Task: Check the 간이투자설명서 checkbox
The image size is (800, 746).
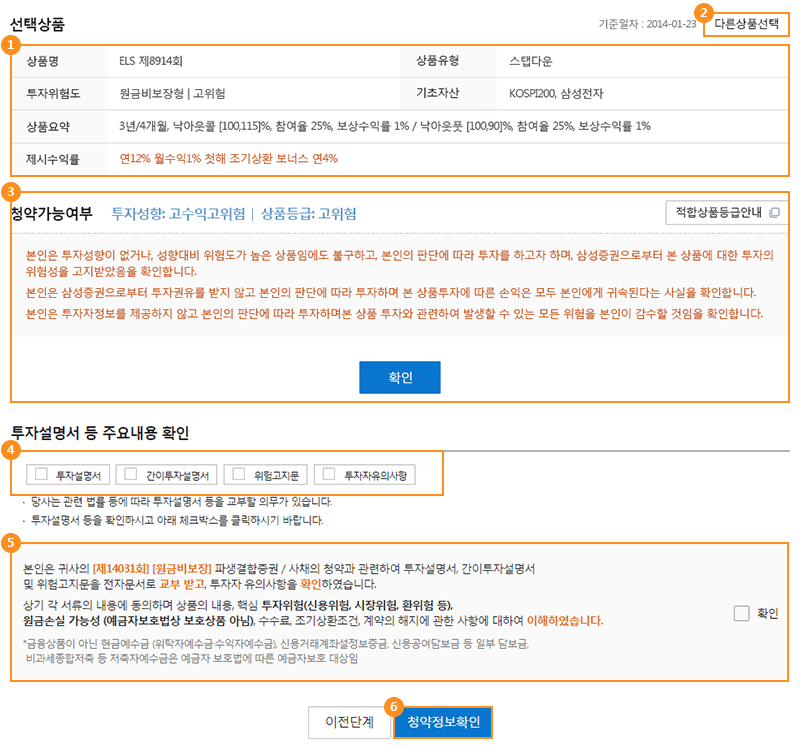Action: pos(131,474)
